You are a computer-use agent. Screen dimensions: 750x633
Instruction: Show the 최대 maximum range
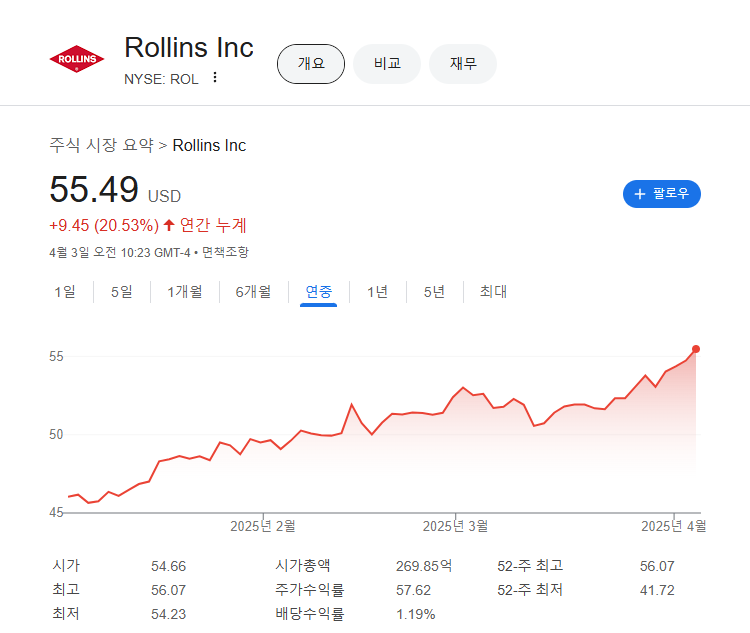pyautogui.click(x=493, y=292)
